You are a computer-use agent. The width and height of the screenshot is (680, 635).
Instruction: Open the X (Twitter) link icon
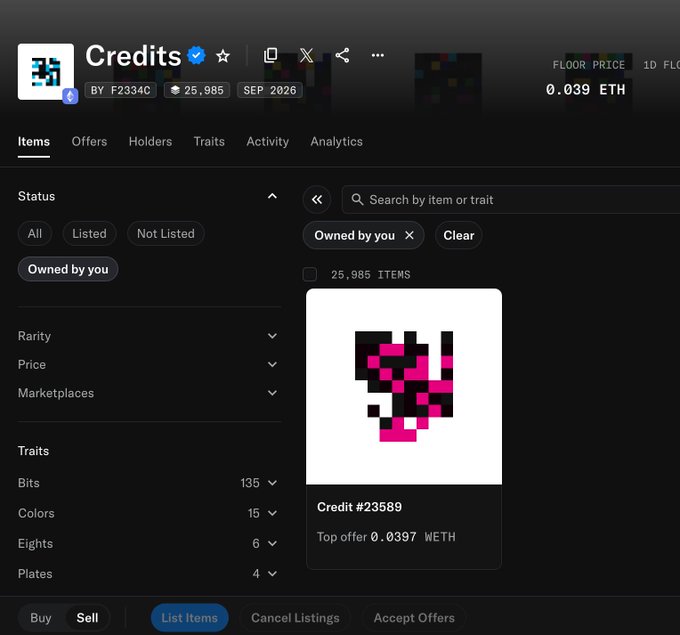(306, 55)
